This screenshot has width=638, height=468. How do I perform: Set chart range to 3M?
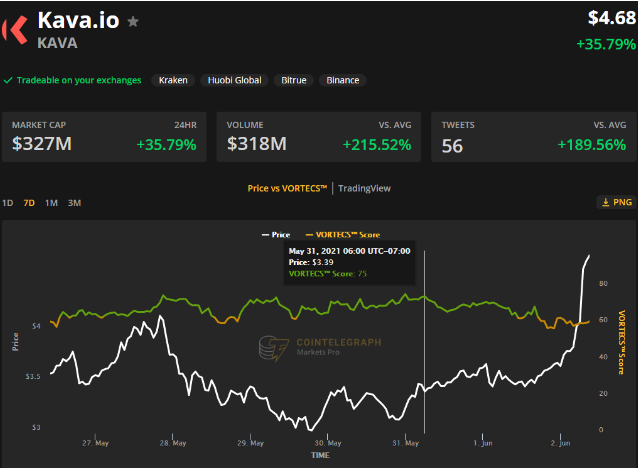pyautogui.click(x=74, y=203)
